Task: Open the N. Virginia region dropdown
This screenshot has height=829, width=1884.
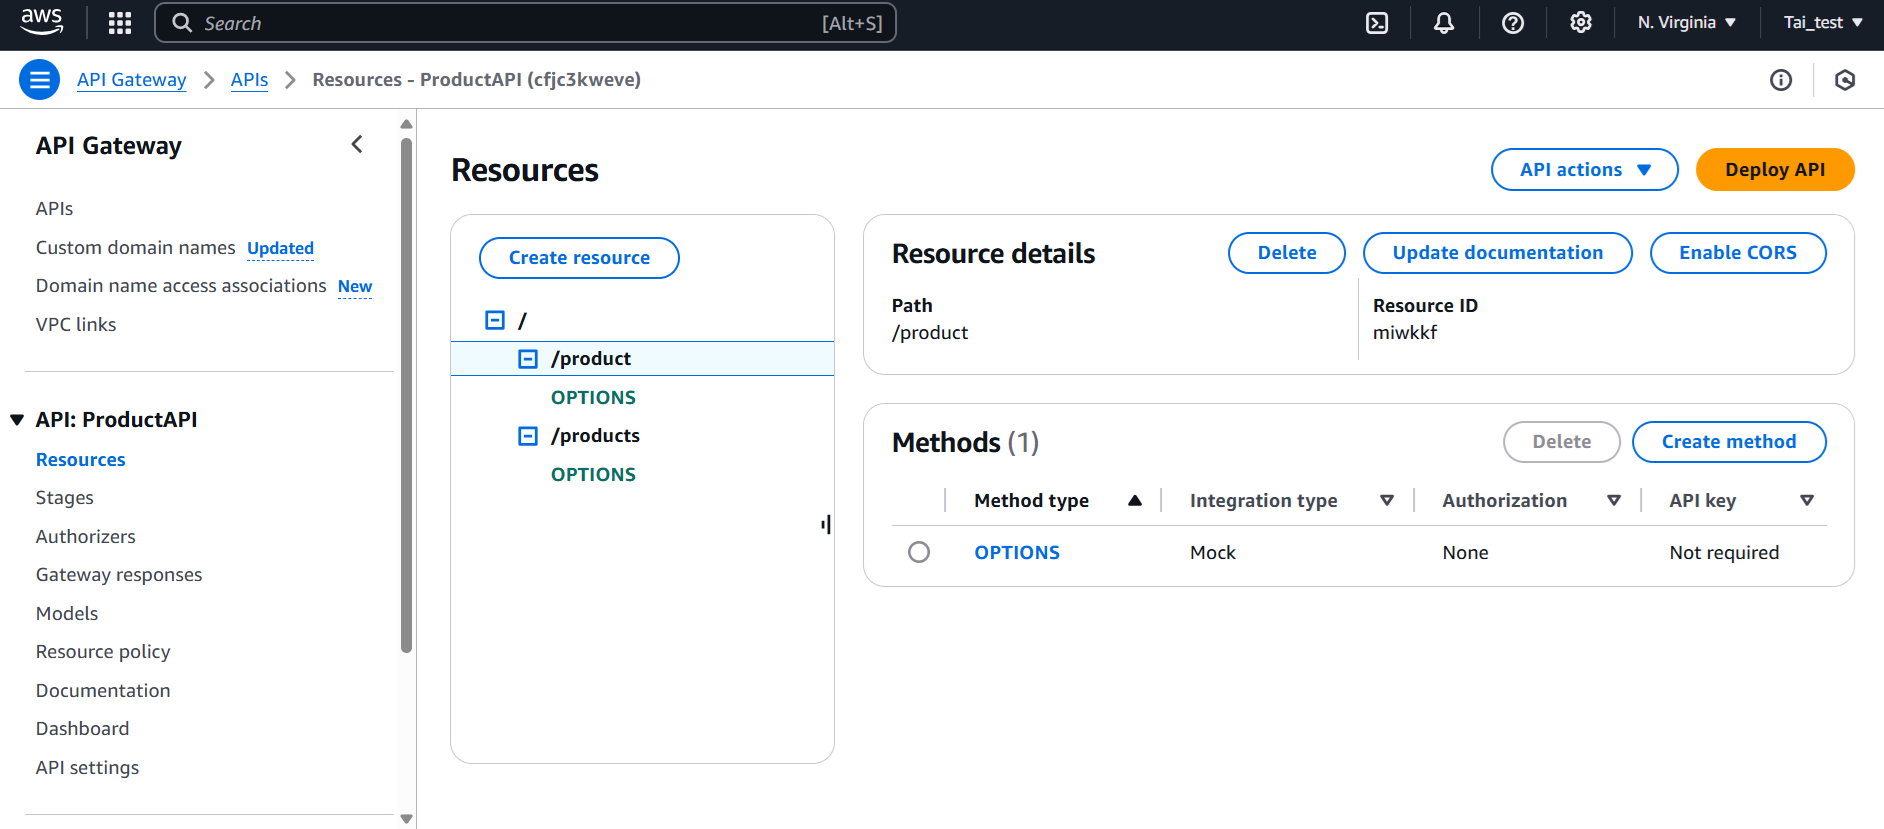Action: tap(1686, 23)
